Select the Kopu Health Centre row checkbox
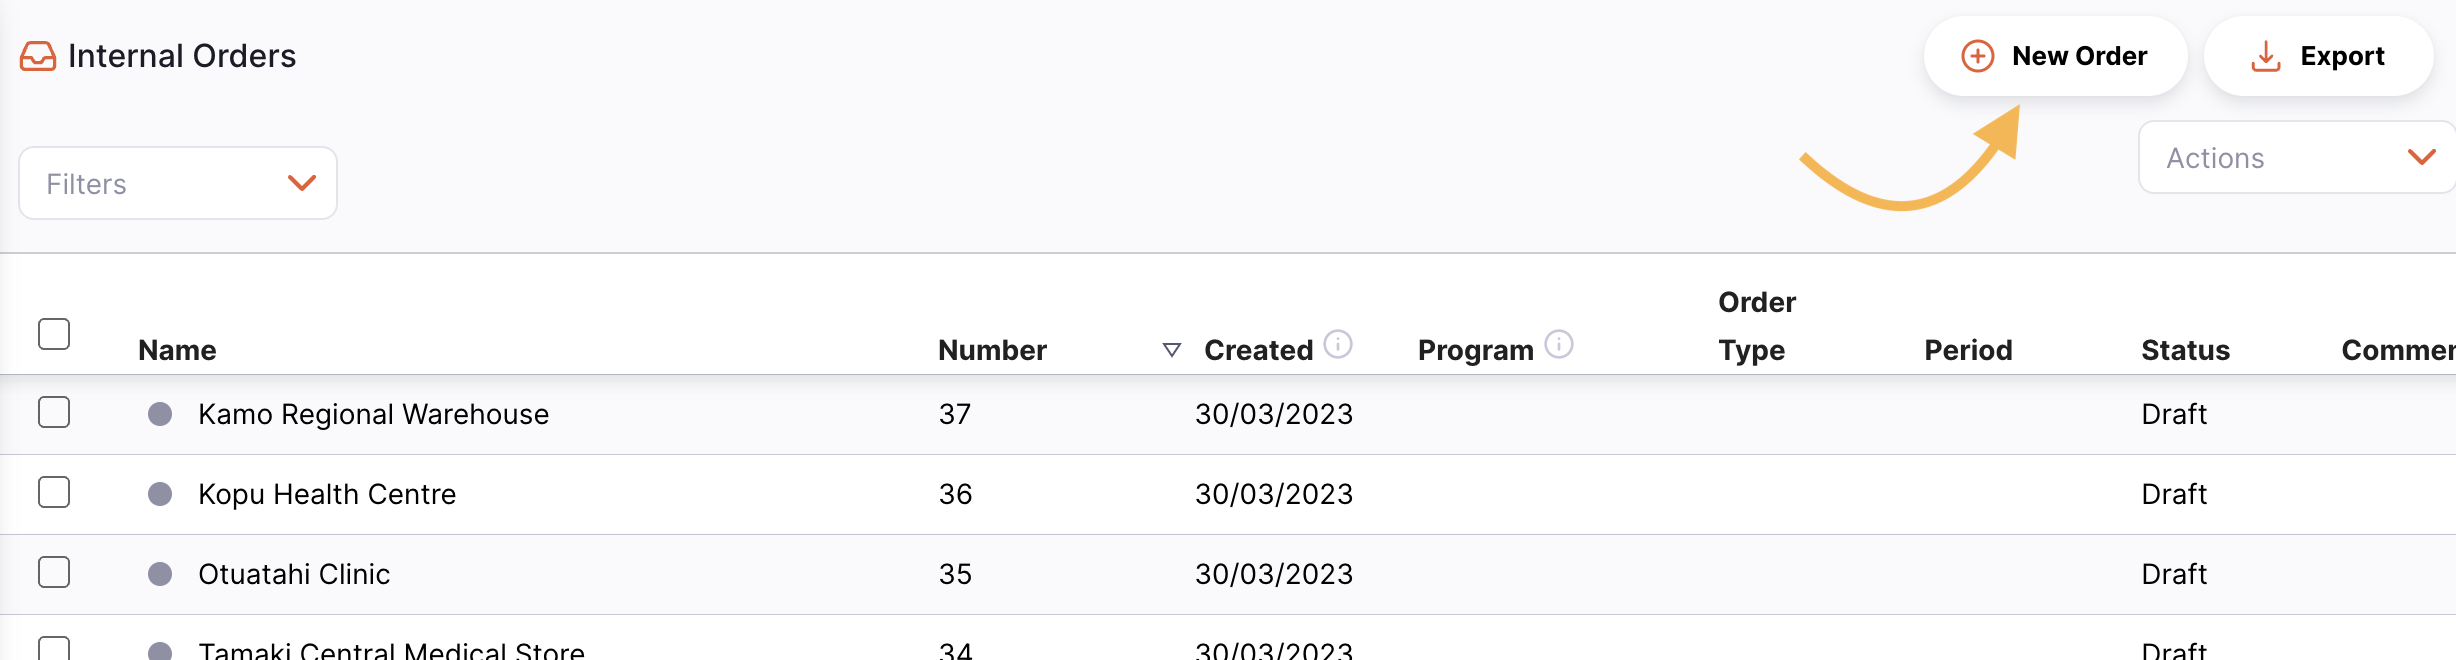This screenshot has height=660, width=2456. (54, 492)
